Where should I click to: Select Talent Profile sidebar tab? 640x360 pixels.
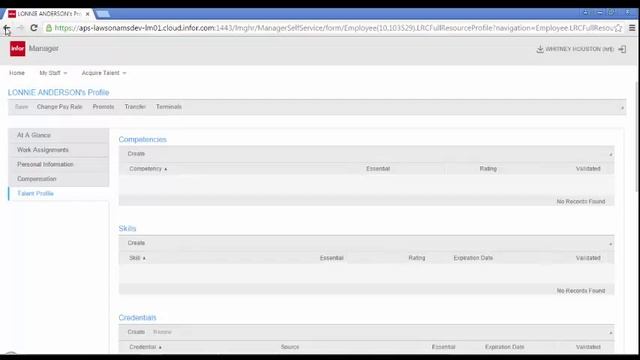[x=58, y=193]
